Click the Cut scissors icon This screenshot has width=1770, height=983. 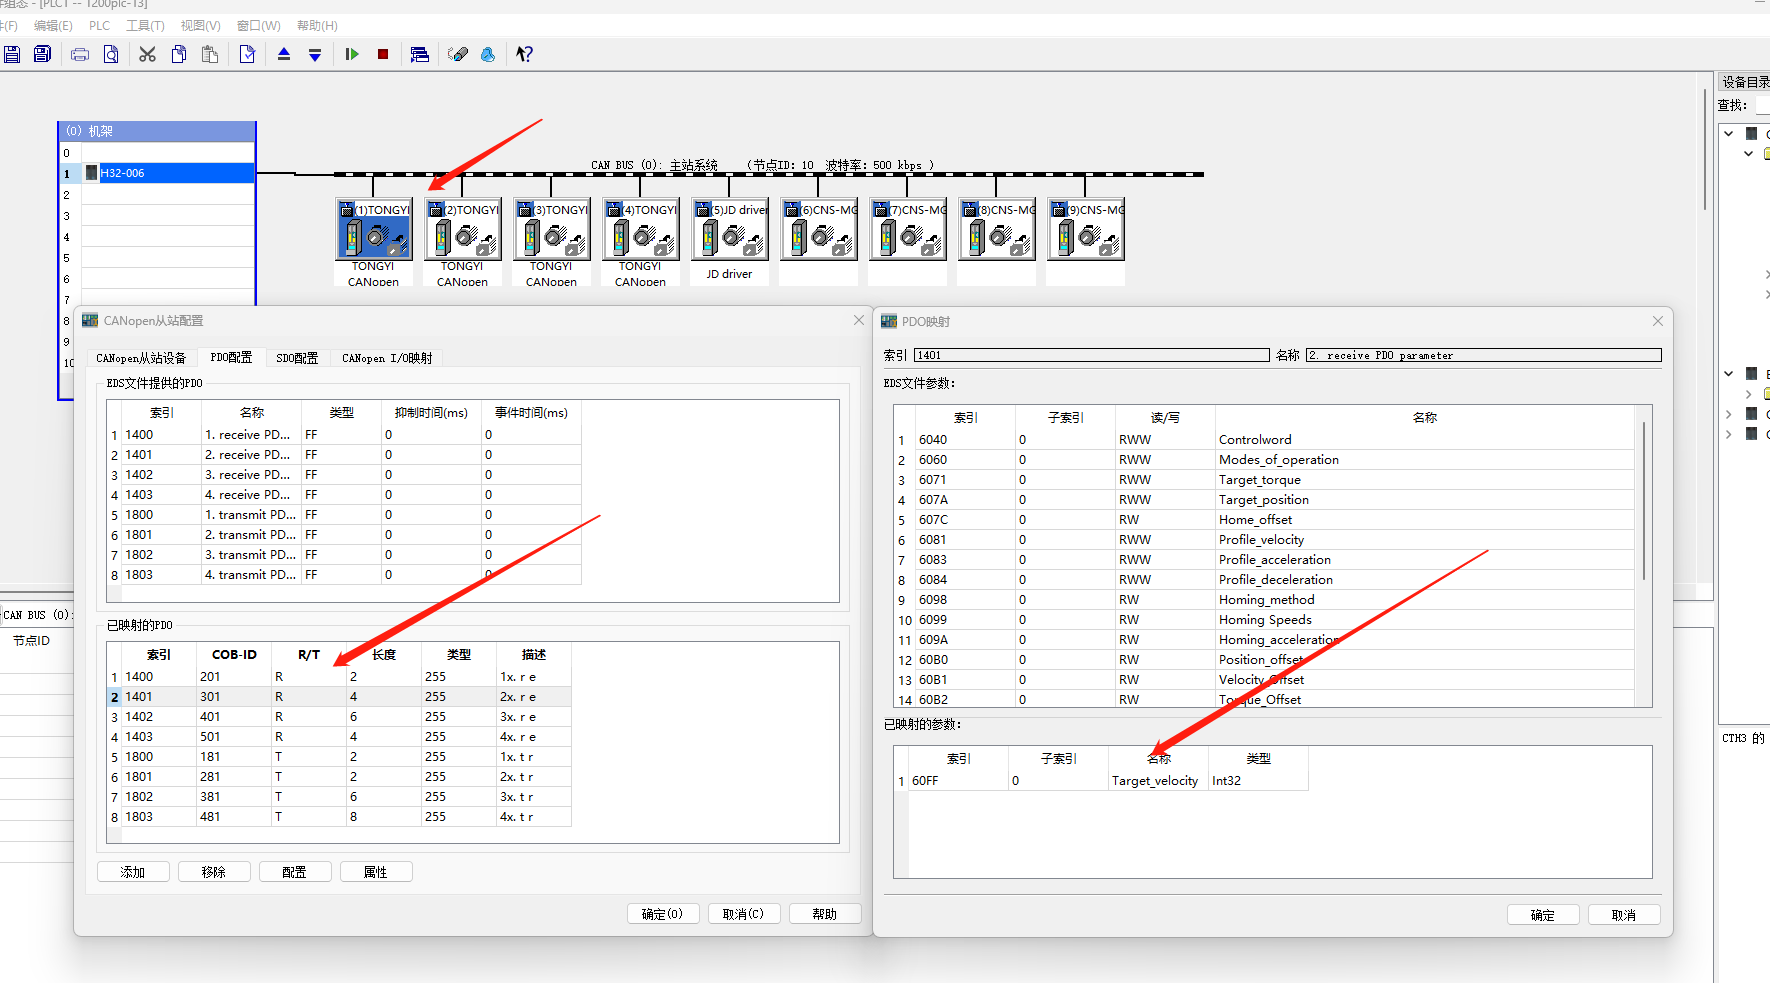click(x=147, y=54)
